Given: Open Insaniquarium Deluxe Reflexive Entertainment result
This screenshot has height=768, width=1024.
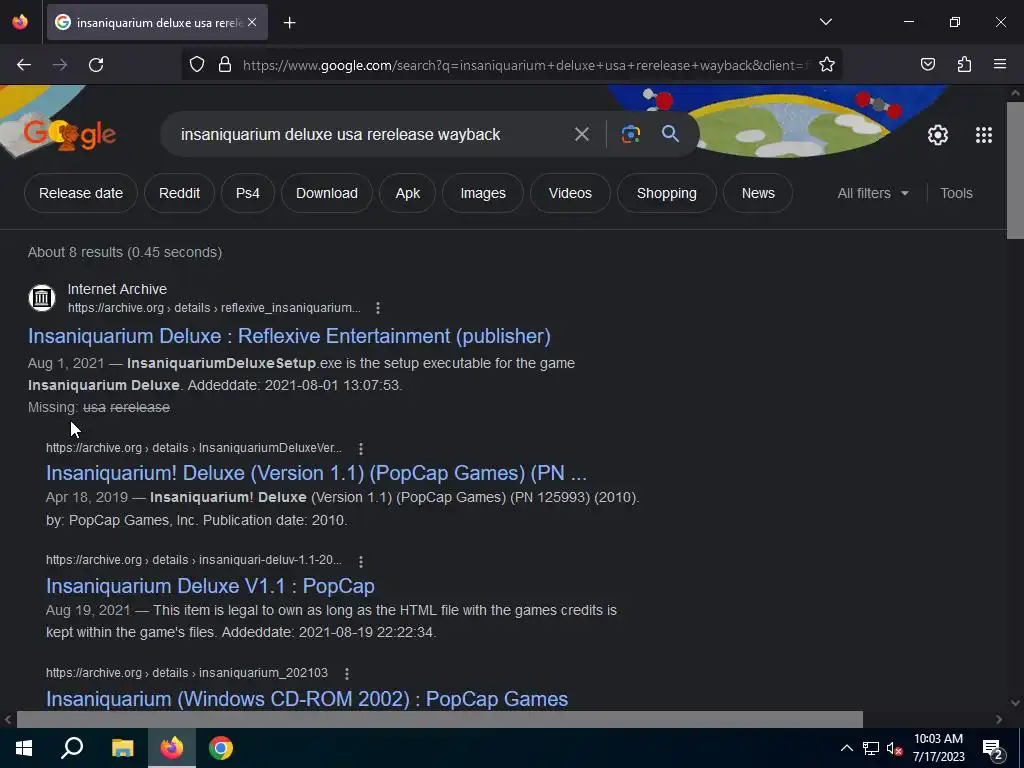Looking at the screenshot, I should coord(289,336).
